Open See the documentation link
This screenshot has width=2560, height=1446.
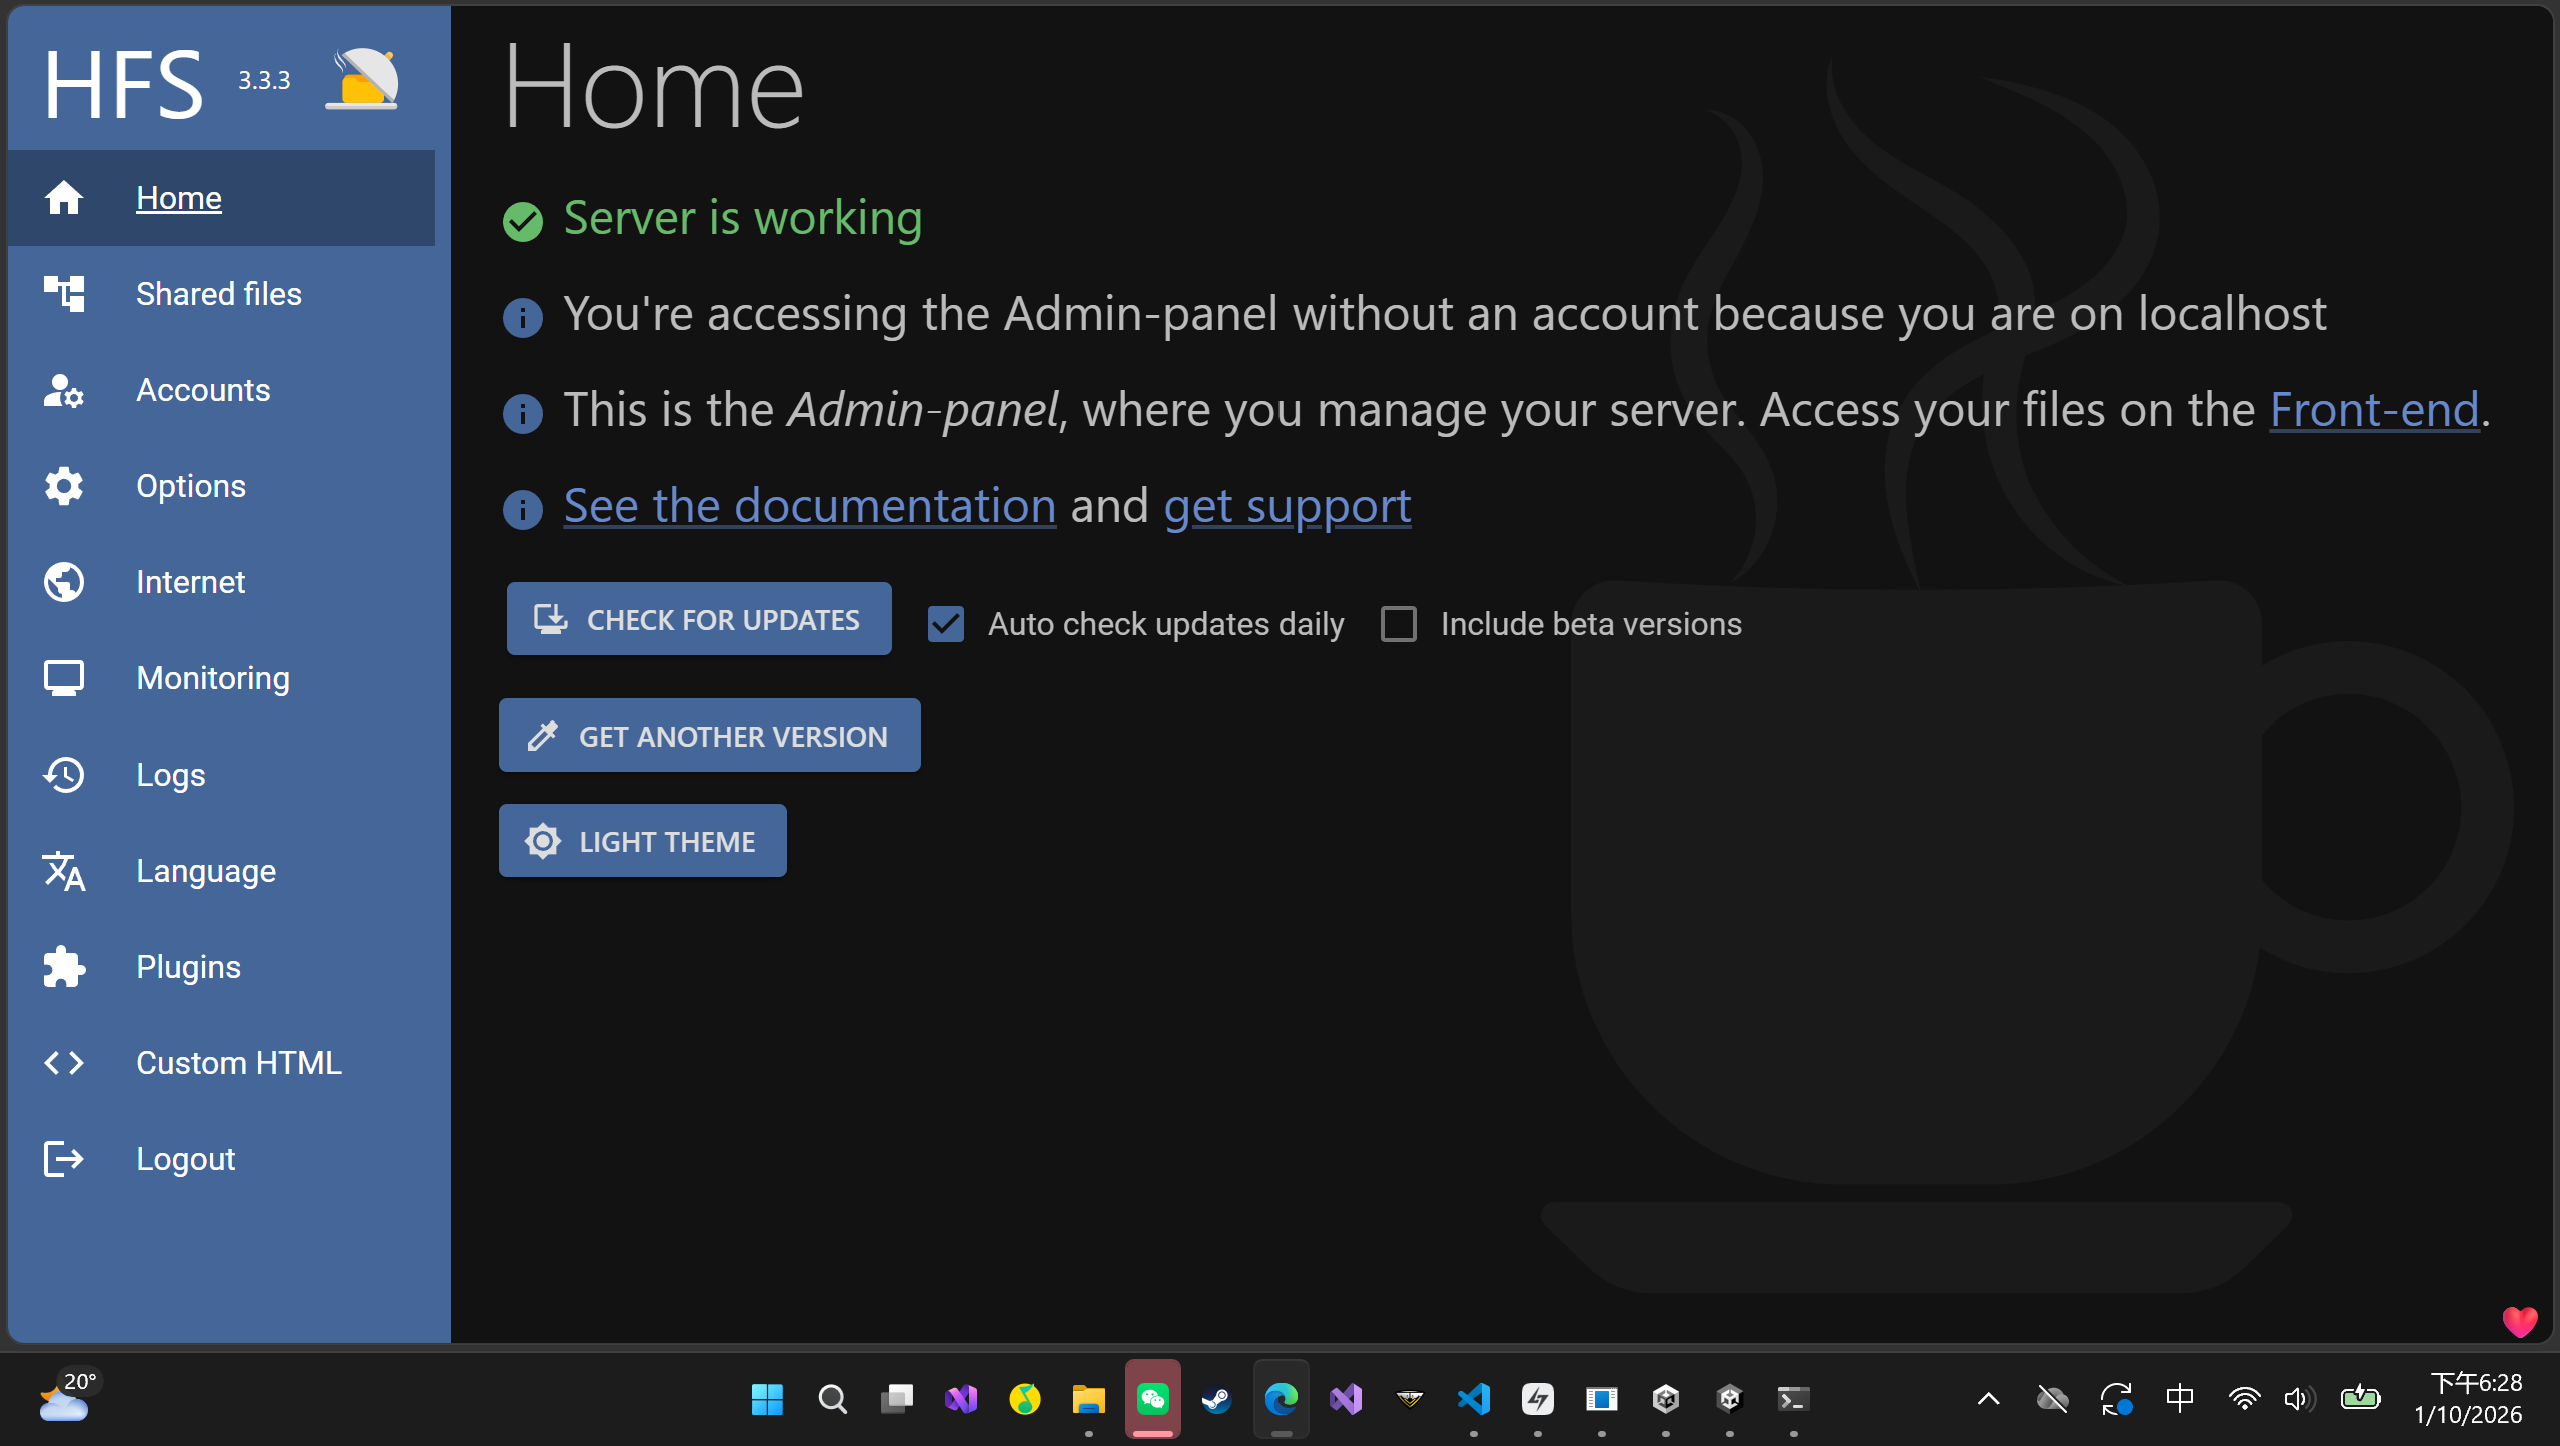[809, 506]
